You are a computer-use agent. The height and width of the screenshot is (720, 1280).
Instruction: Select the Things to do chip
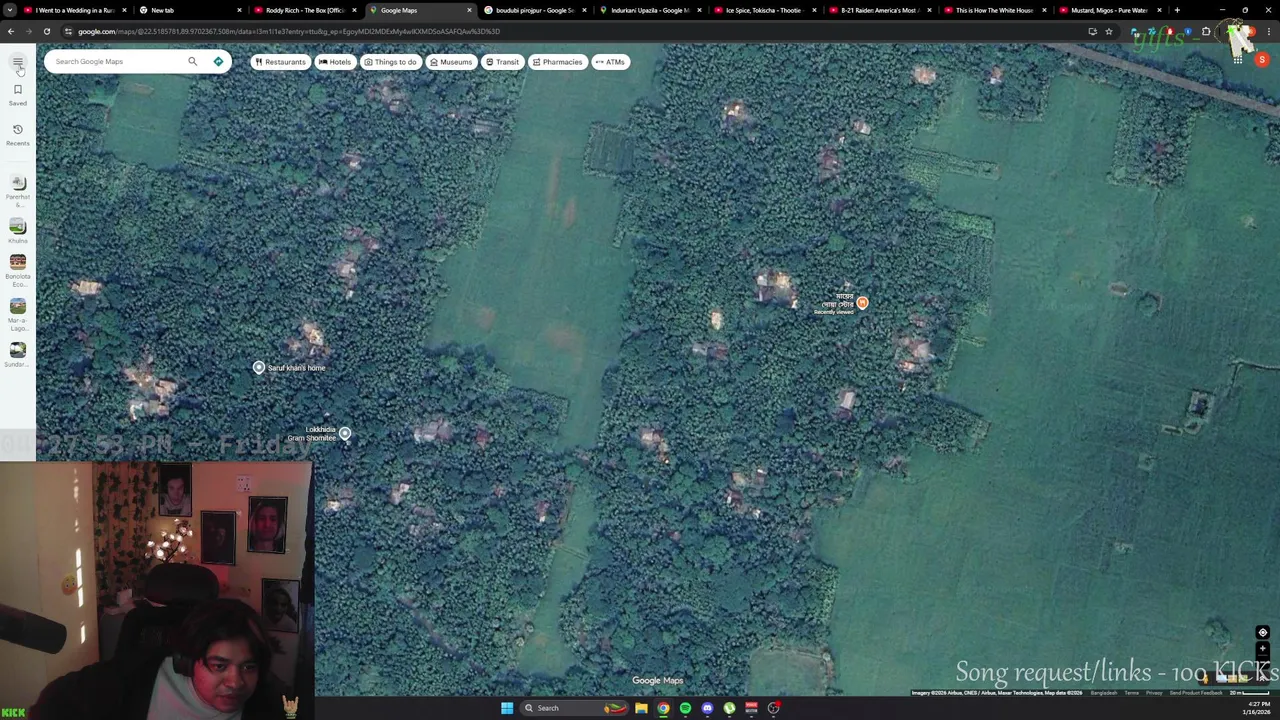pos(390,62)
